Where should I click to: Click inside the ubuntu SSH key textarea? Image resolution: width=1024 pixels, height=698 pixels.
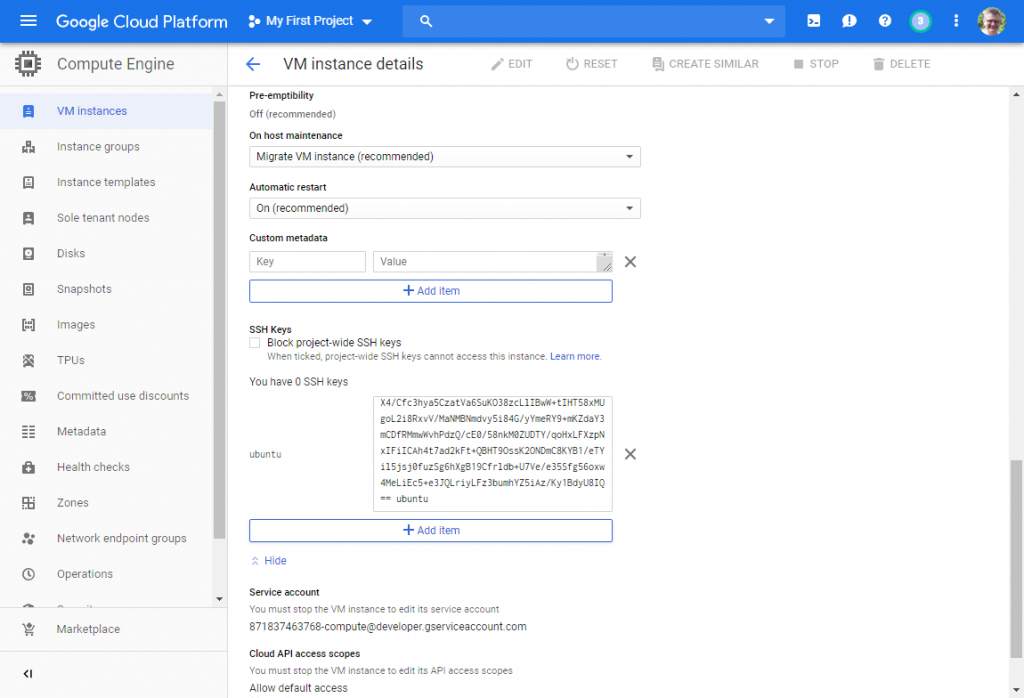click(x=492, y=454)
